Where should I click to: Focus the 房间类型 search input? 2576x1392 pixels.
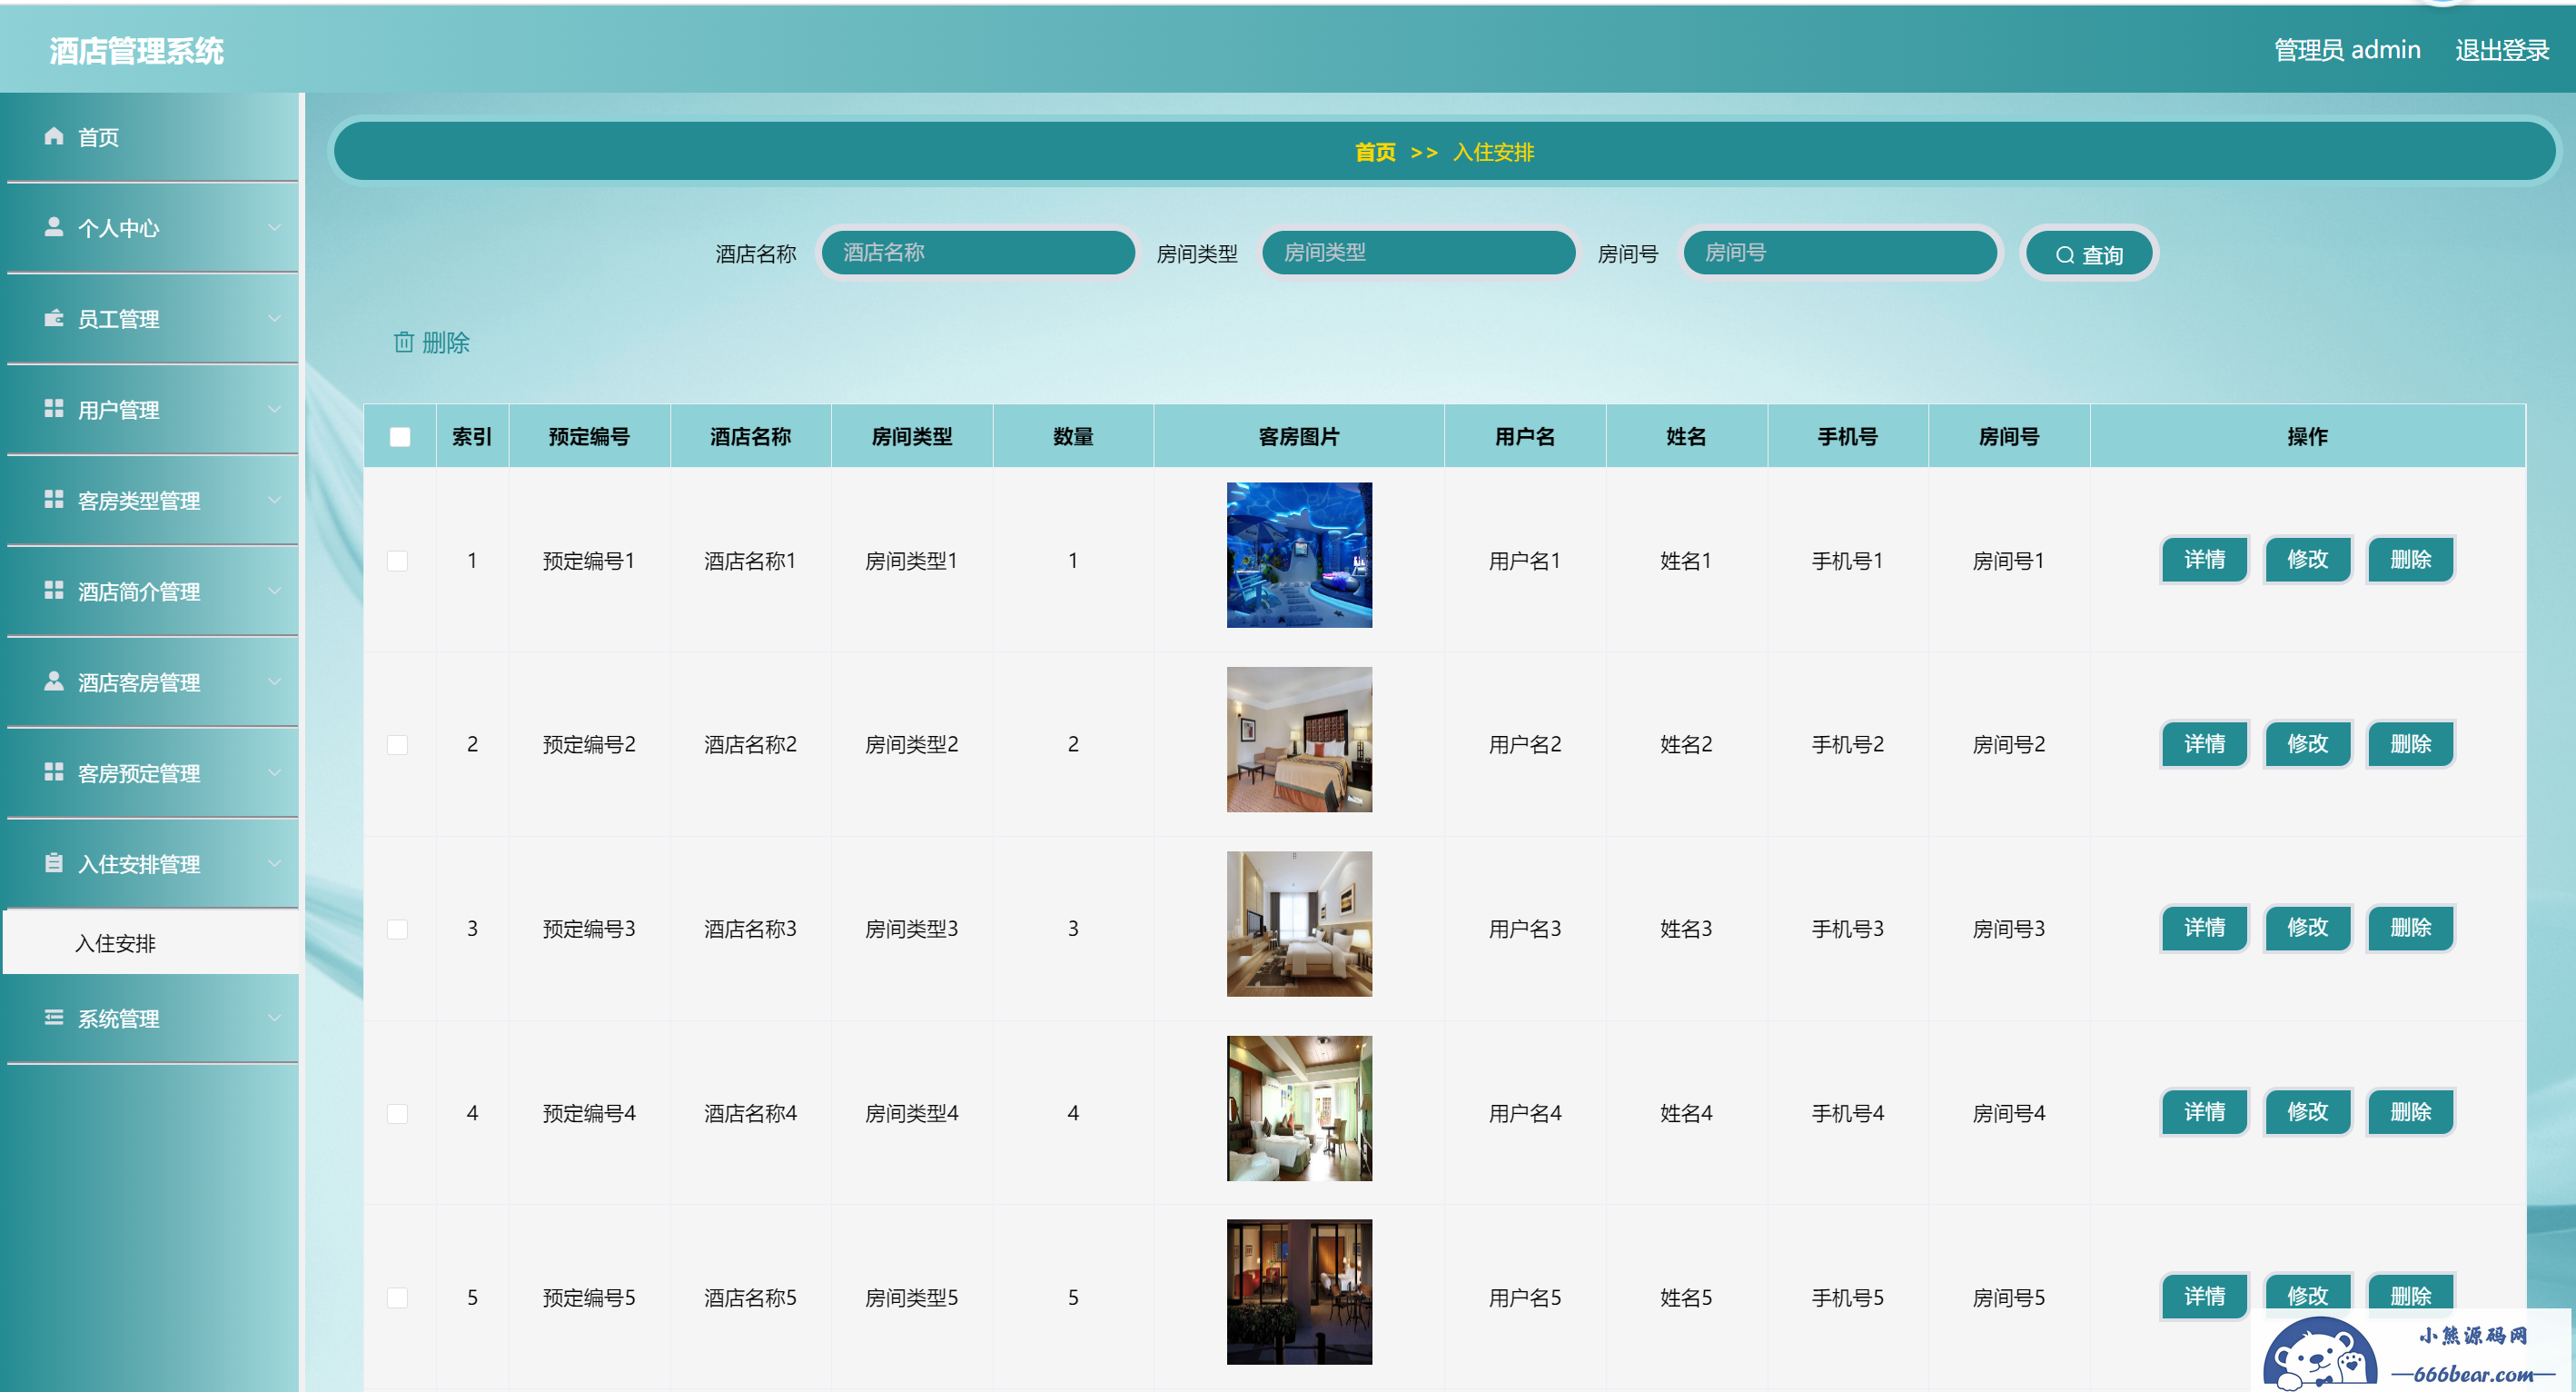coord(1418,252)
